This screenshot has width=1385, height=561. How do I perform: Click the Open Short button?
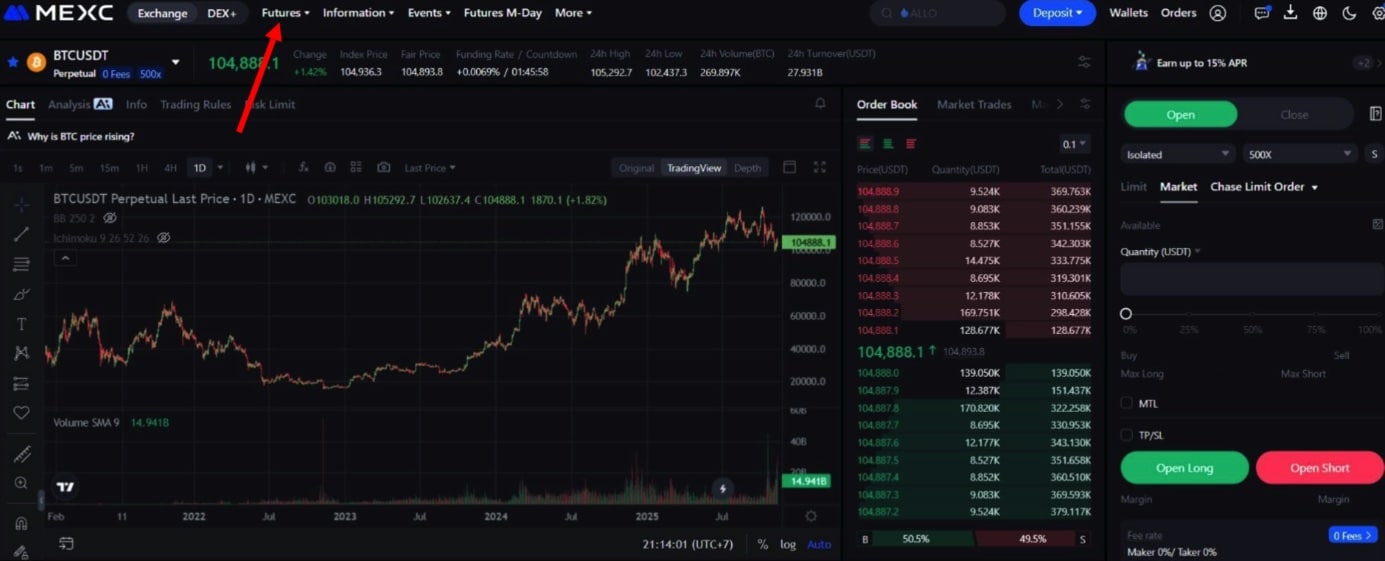click(1320, 468)
